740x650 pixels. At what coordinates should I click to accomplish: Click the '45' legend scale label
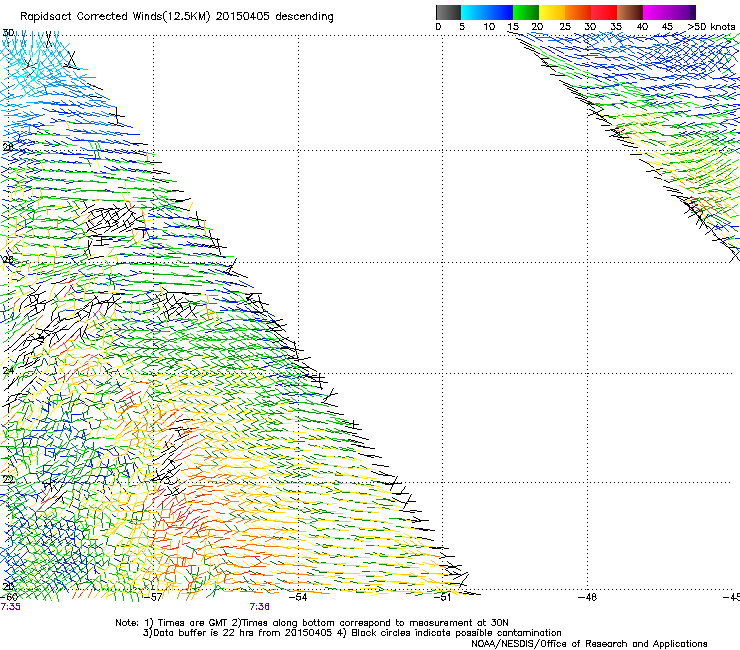click(x=667, y=27)
